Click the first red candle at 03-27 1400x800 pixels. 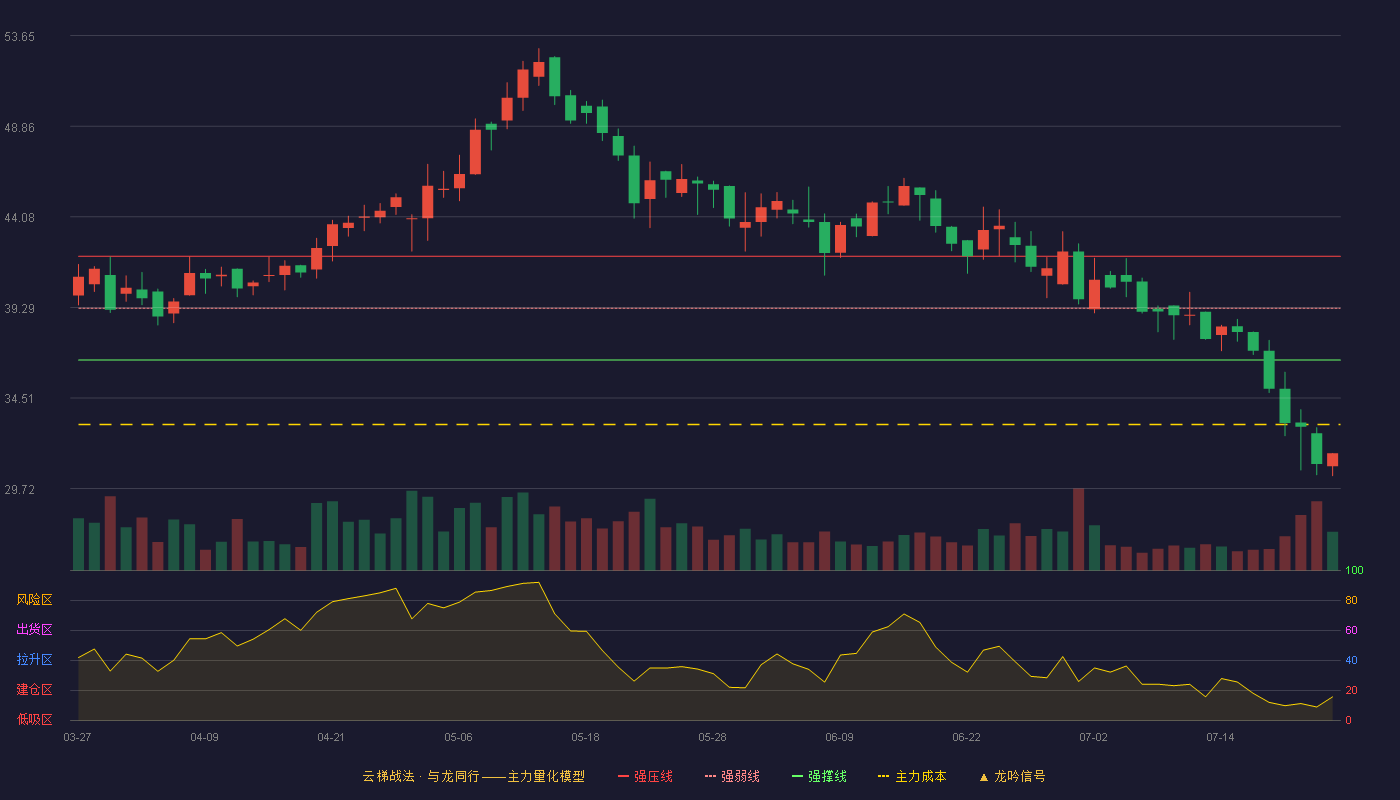78,286
